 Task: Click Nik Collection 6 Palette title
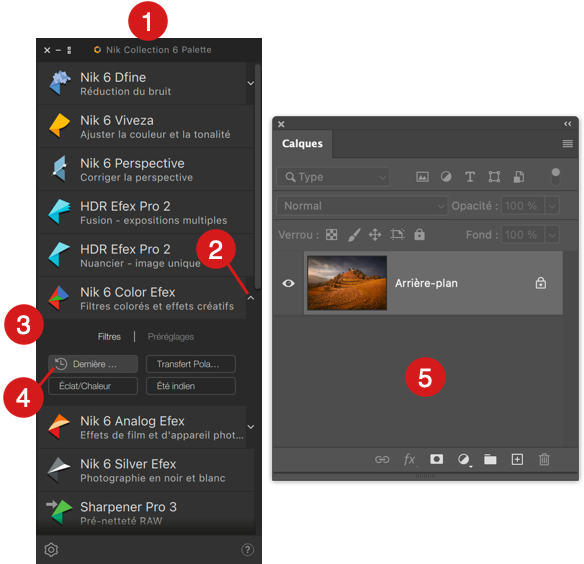159,50
